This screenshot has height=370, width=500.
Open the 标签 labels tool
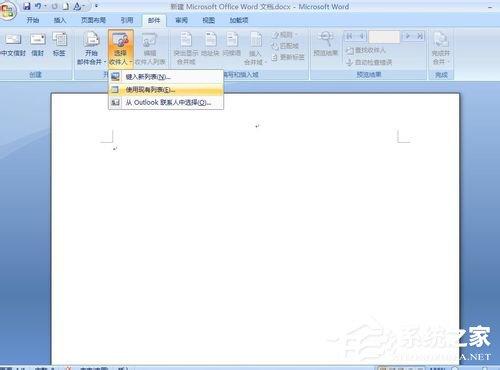click(x=59, y=44)
